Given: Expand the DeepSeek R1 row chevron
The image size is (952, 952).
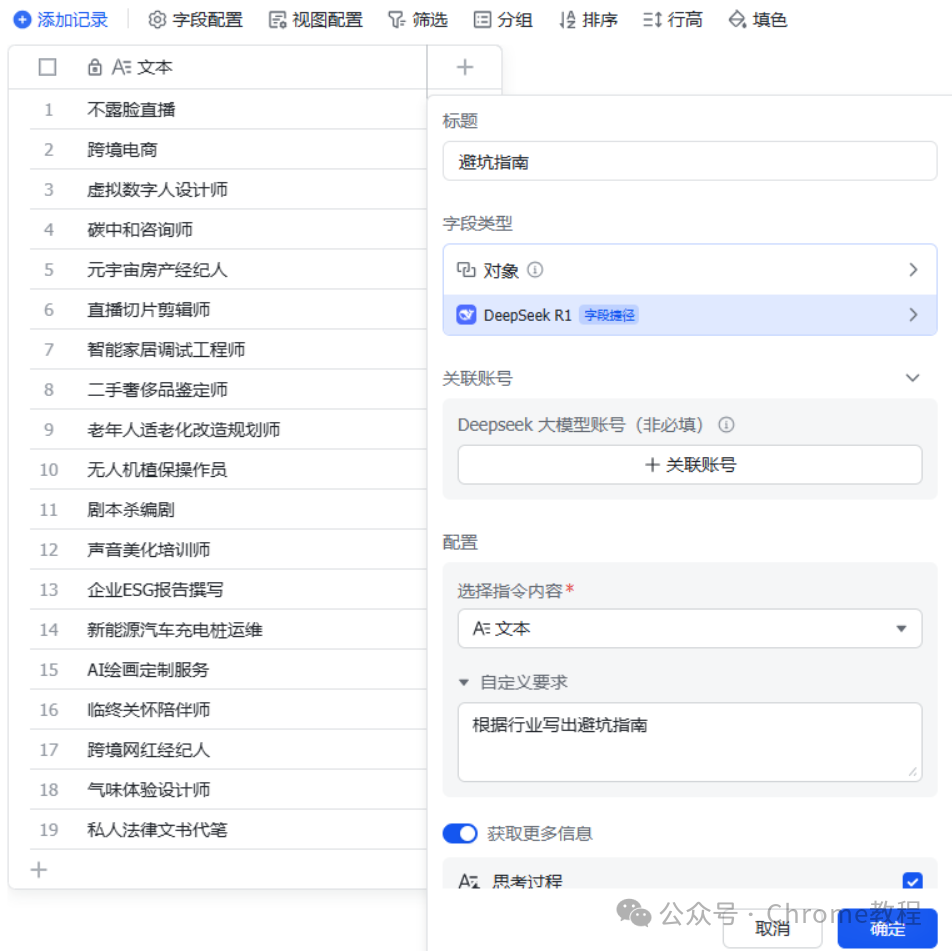Looking at the screenshot, I should click(913, 314).
